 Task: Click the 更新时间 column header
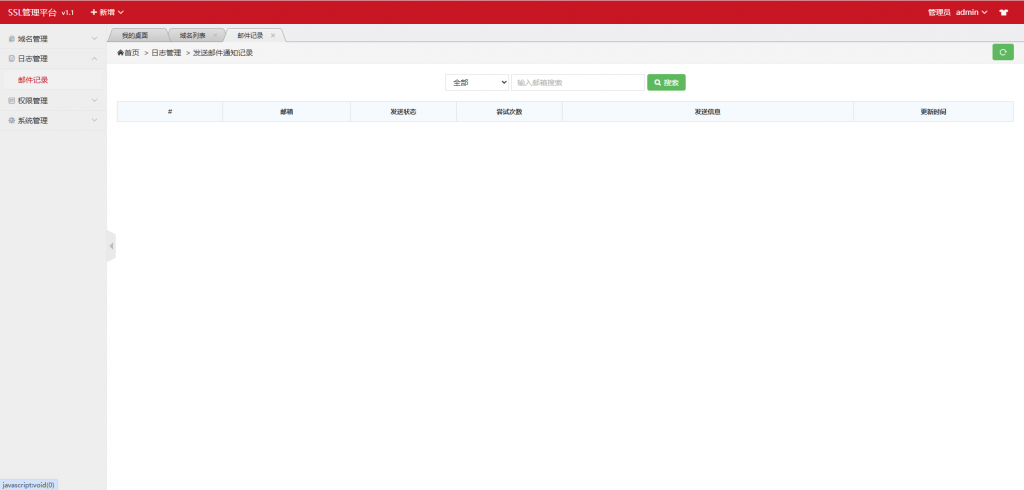[933, 112]
